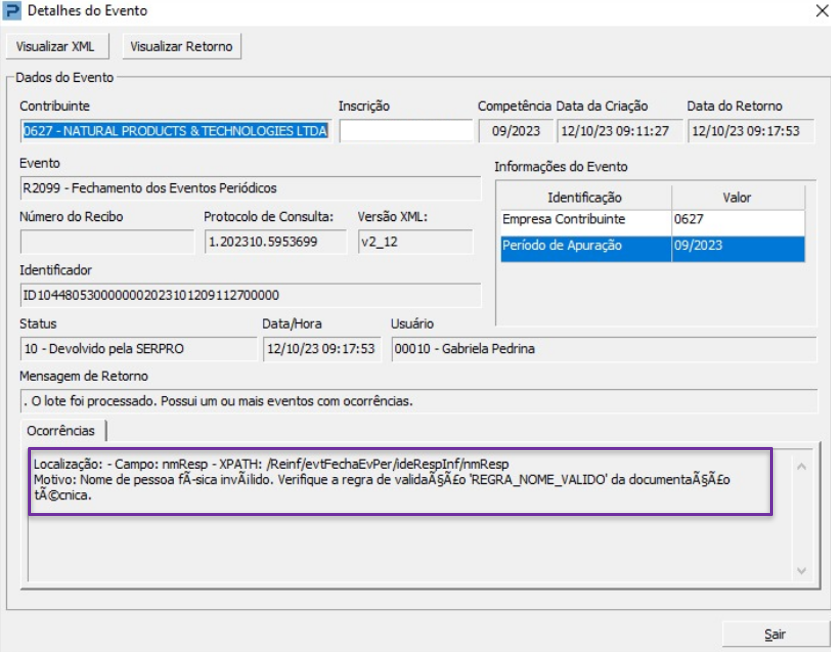The width and height of the screenshot is (831, 652).
Task: Click the Valor column header
Action: coord(737,198)
